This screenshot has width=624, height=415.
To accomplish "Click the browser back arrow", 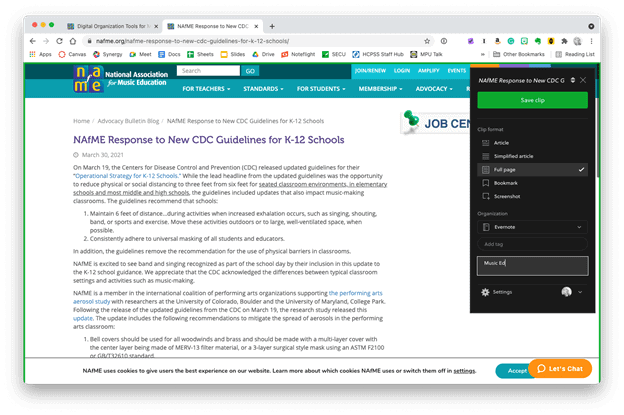I will (x=33, y=41).
